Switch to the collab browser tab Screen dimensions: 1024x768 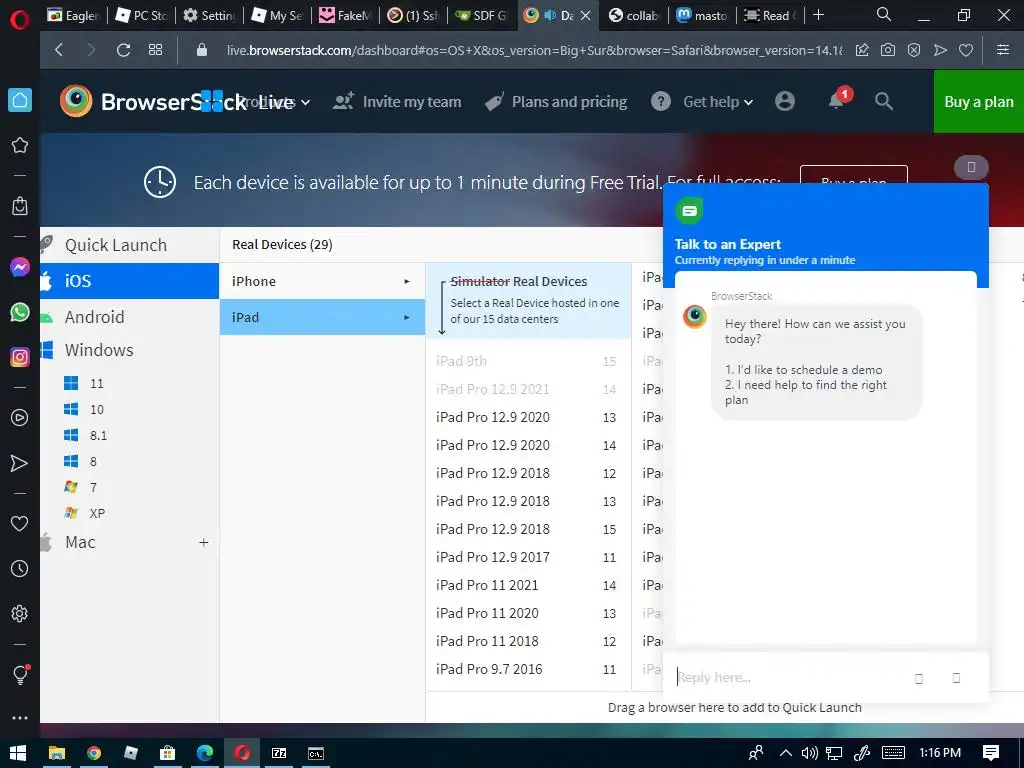(634, 15)
